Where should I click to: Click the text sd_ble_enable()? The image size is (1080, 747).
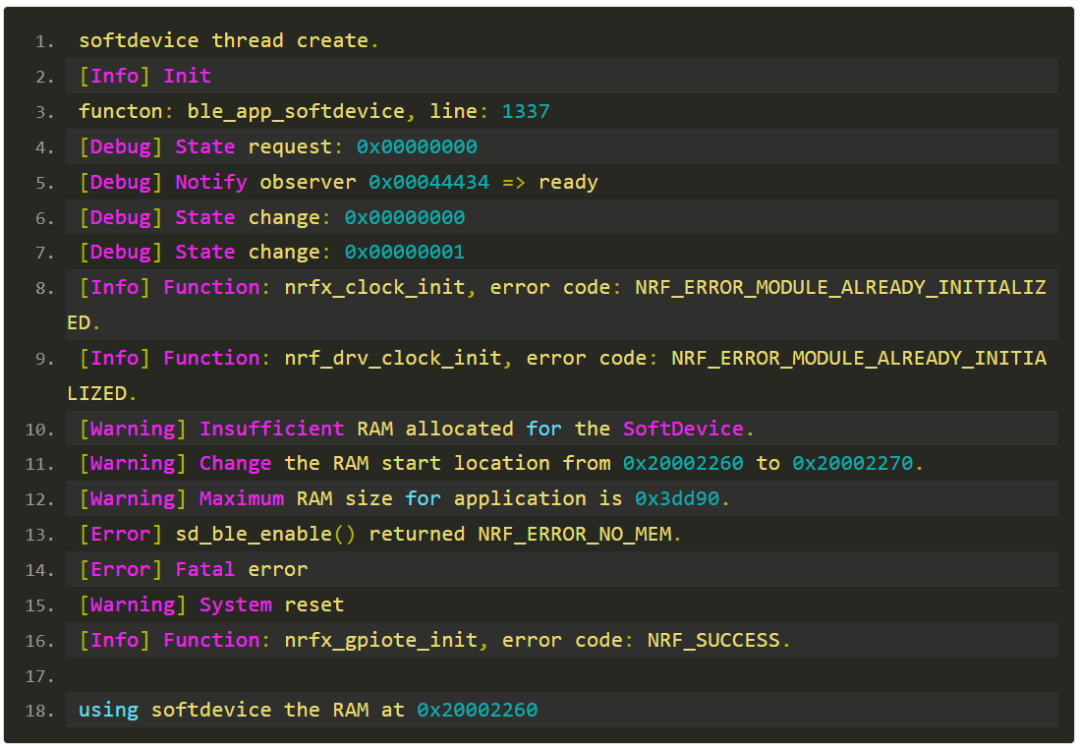coord(266,534)
